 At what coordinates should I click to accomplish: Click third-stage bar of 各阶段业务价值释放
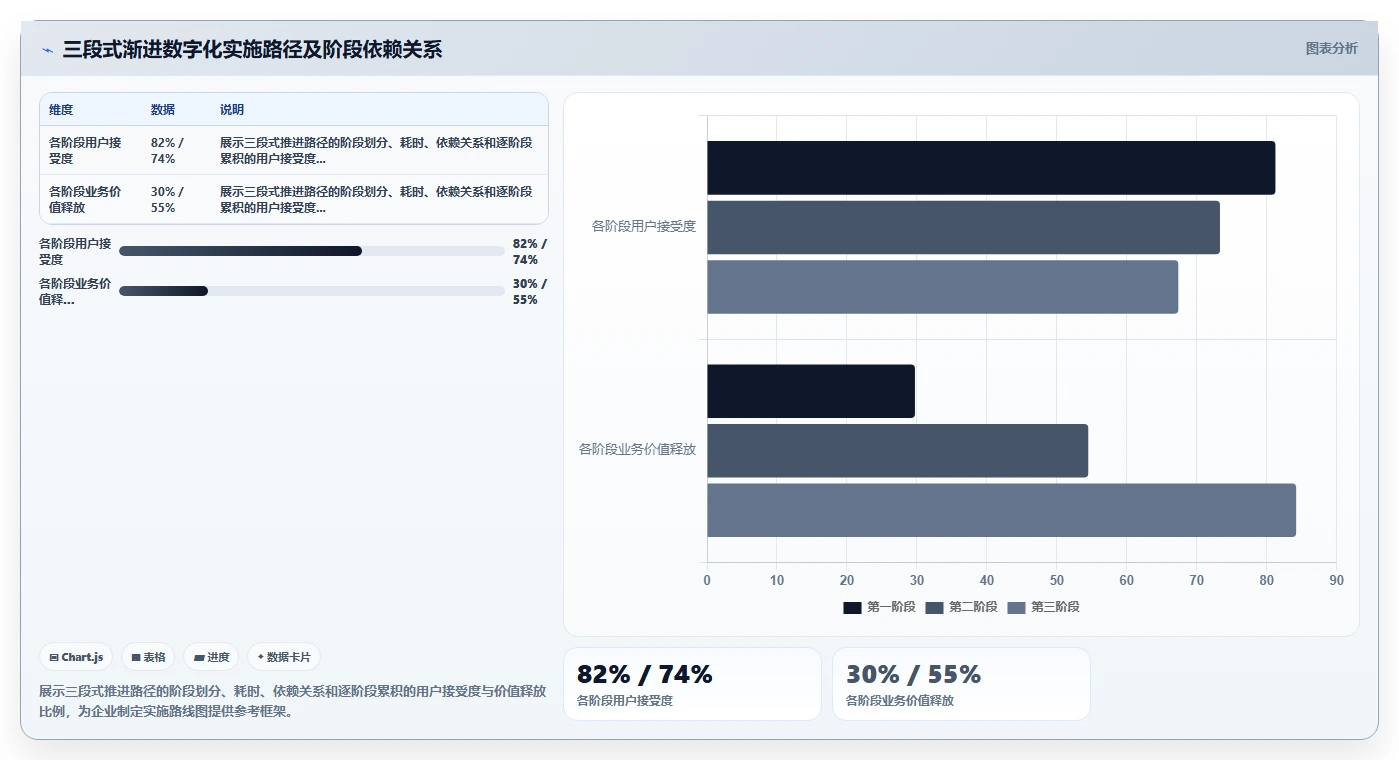(1001, 510)
